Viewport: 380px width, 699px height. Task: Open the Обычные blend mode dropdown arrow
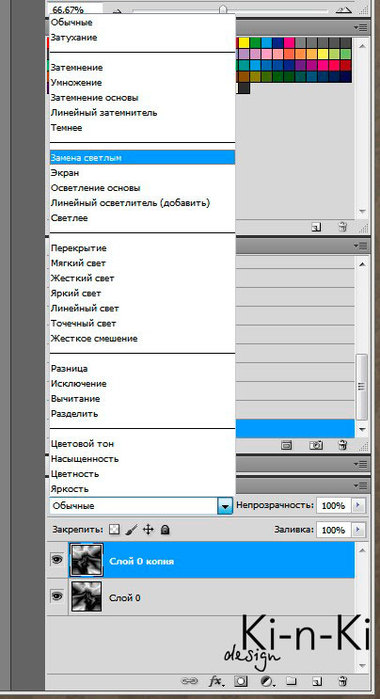pyautogui.click(x=225, y=506)
